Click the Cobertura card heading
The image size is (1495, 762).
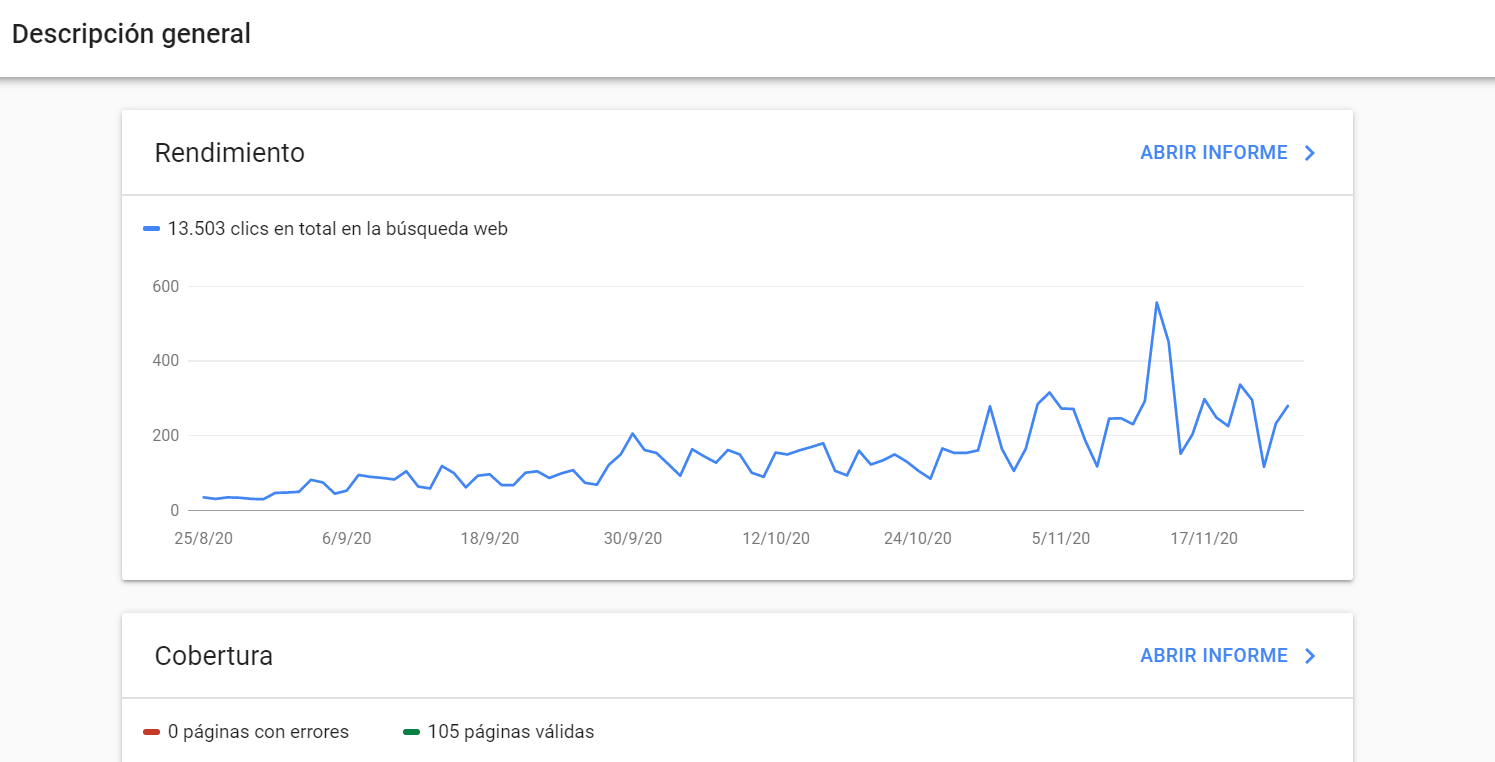pos(214,656)
